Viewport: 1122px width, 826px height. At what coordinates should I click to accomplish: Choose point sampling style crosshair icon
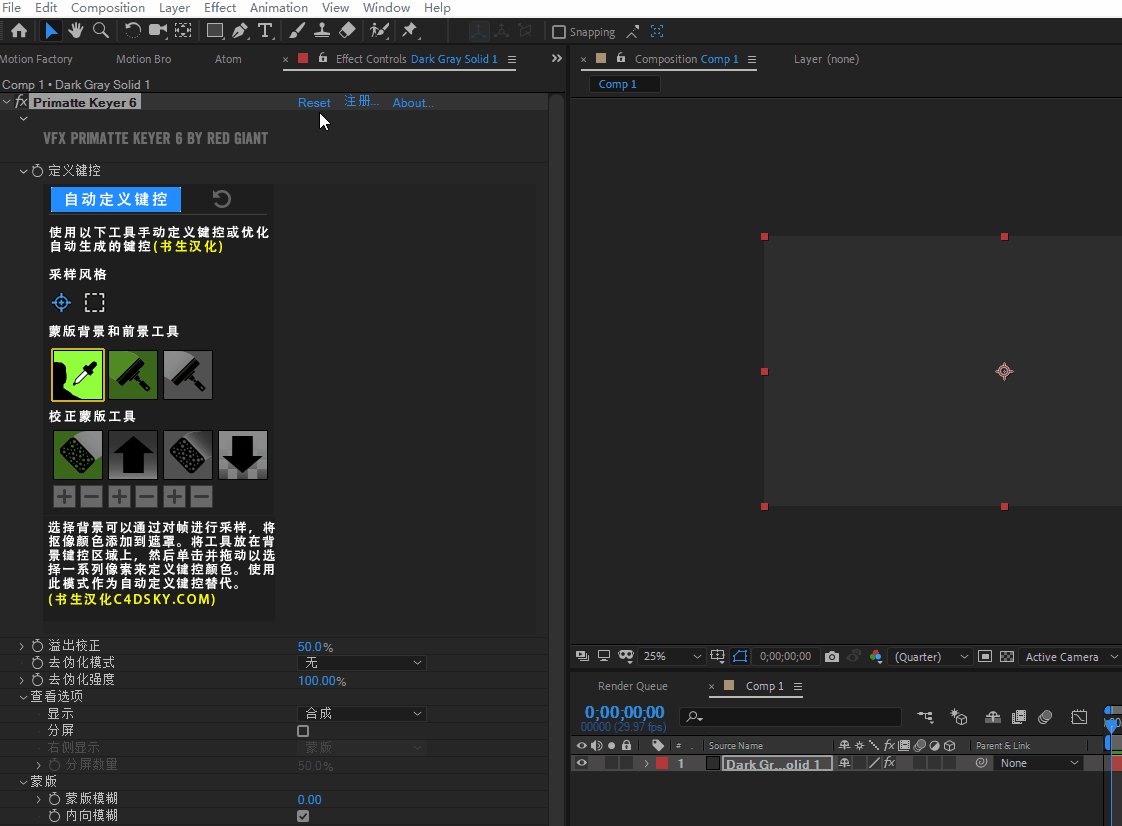click(62, 303)
